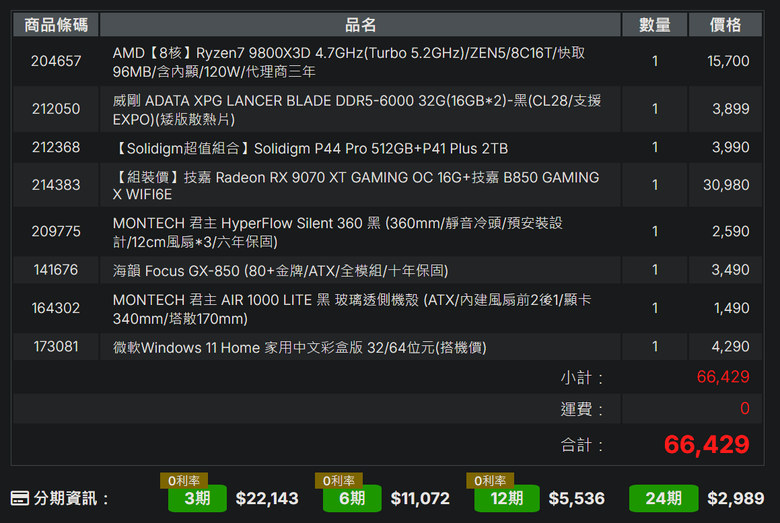Click the 商品條碼 column header

tap(56, 25)
